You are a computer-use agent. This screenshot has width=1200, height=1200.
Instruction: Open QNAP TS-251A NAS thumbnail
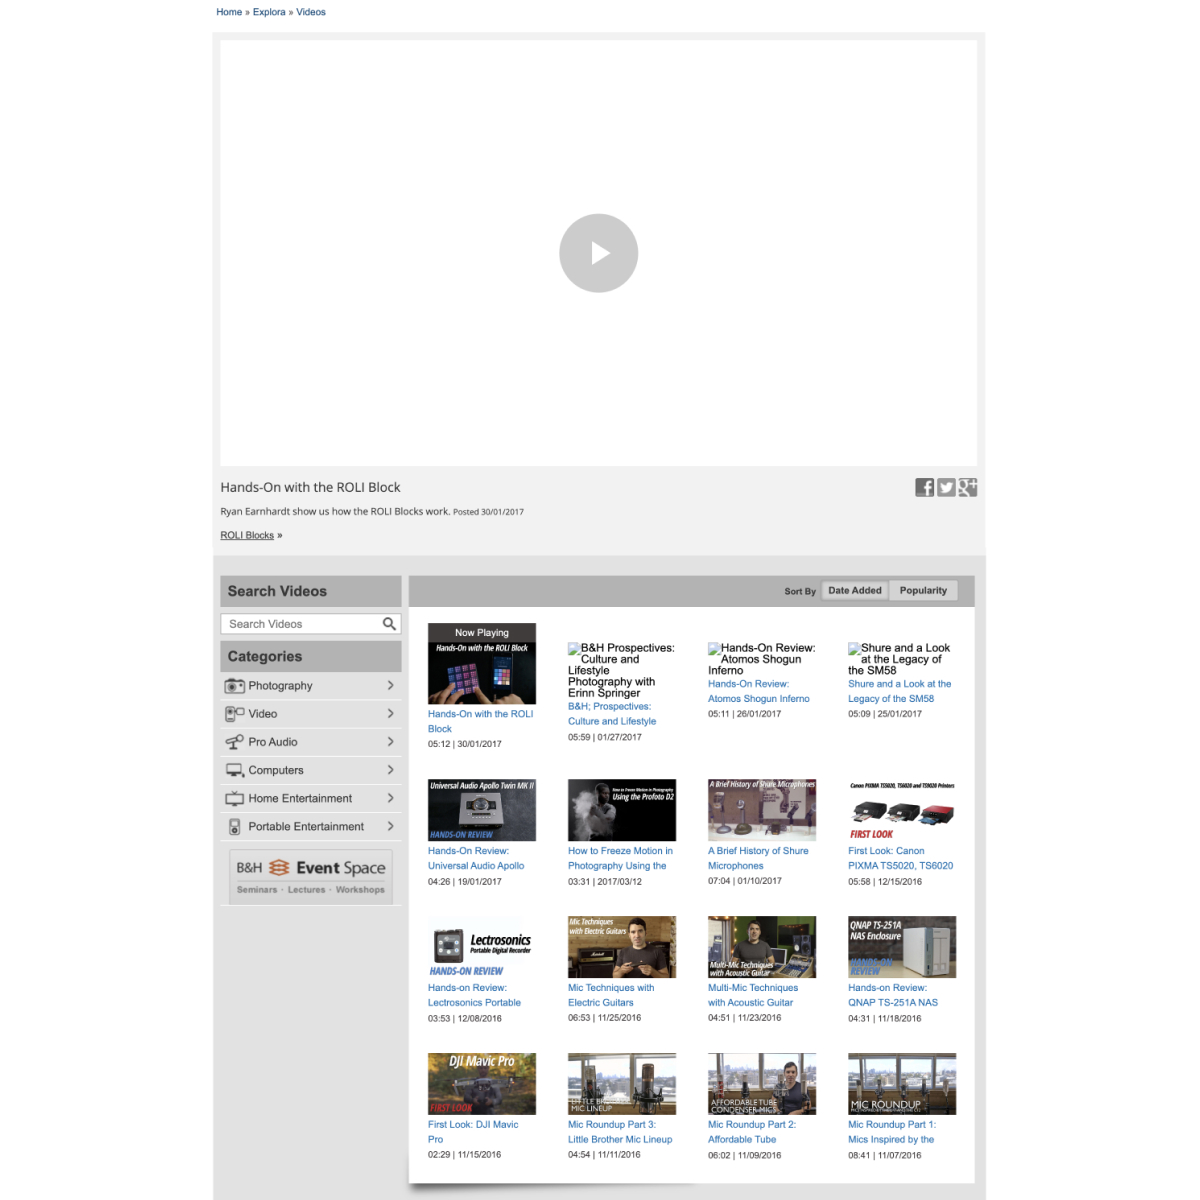pyautogui.click(x=902, y=947)
